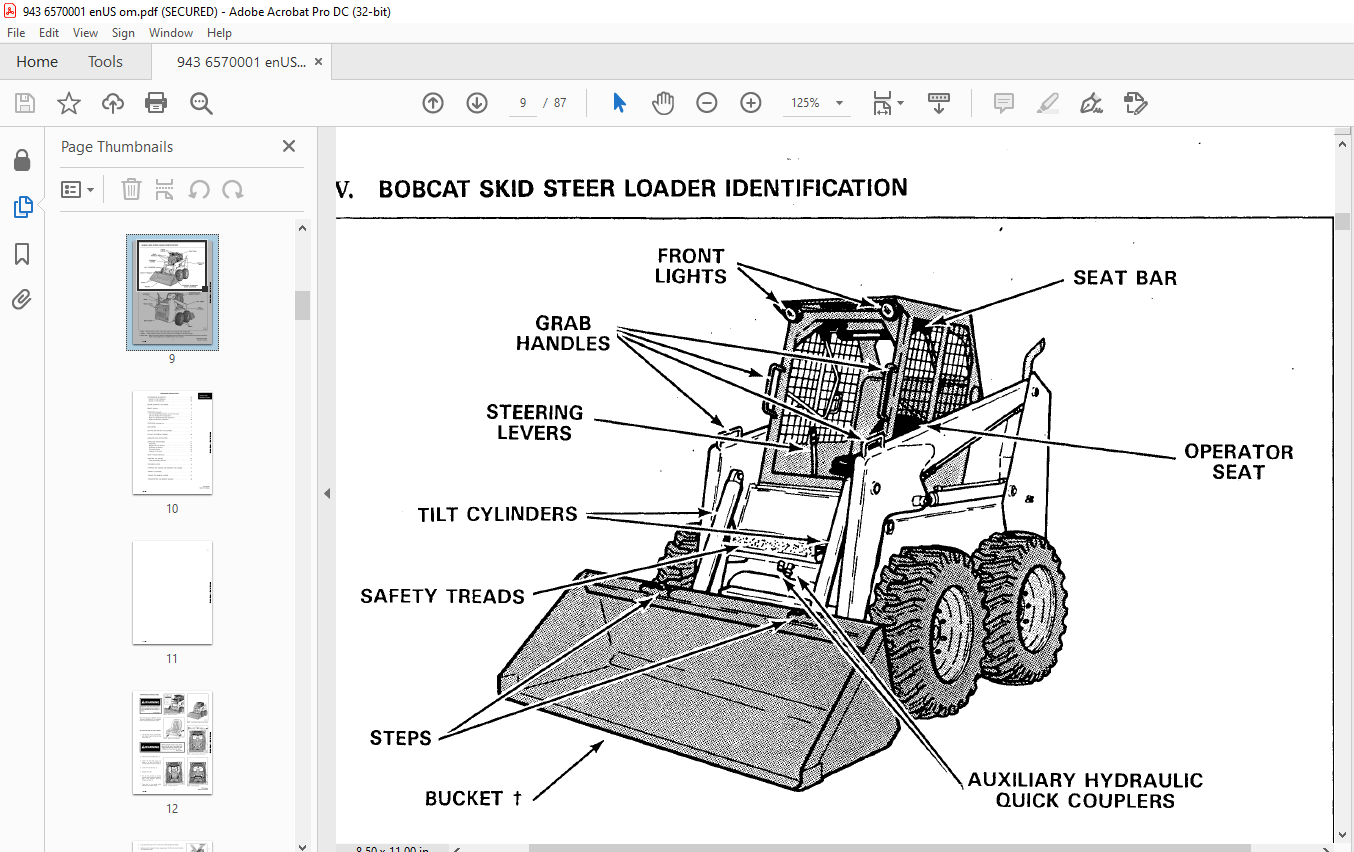Open the Window menu
1354x852 pixels.
(x=171, y=33)
